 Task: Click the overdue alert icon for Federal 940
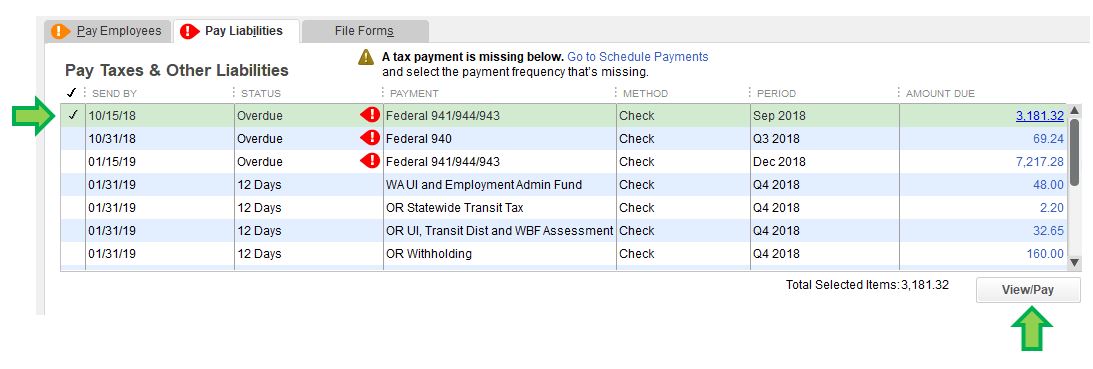pyautogui.click(x=370, y=139)
